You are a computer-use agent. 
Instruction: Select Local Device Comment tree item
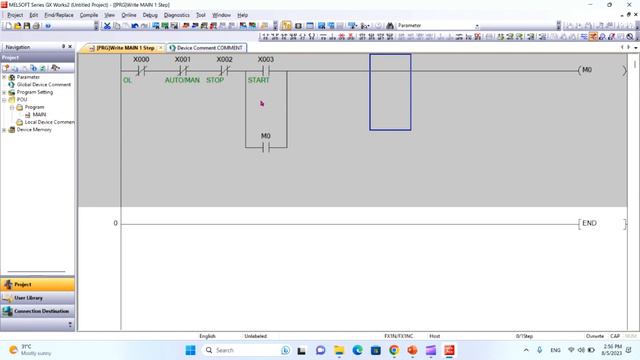pyautogui.click(x=49, y=122)
